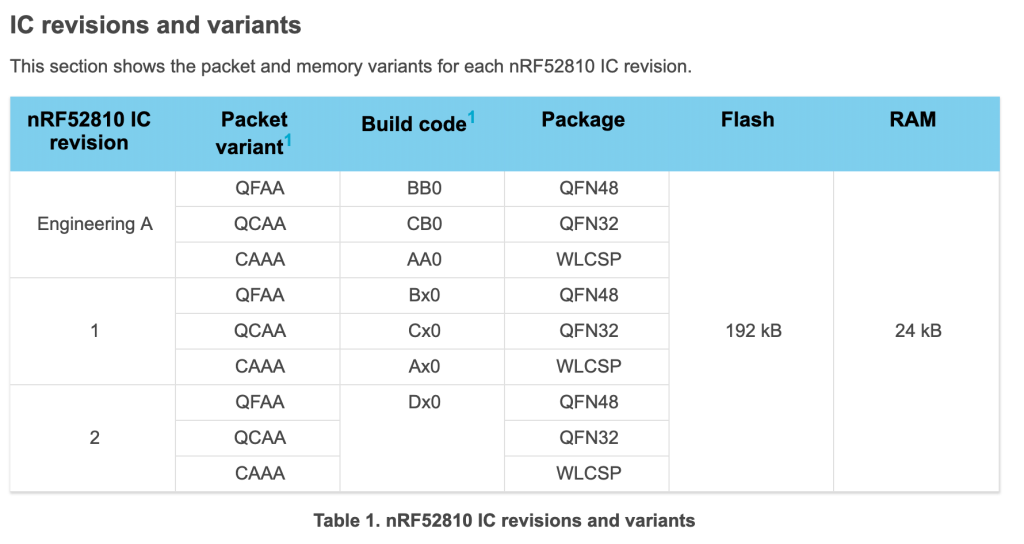This screenshot has width=1024, height=544.
Task: Click the Cx0 build code cell
Action: [x=424, y=331]
